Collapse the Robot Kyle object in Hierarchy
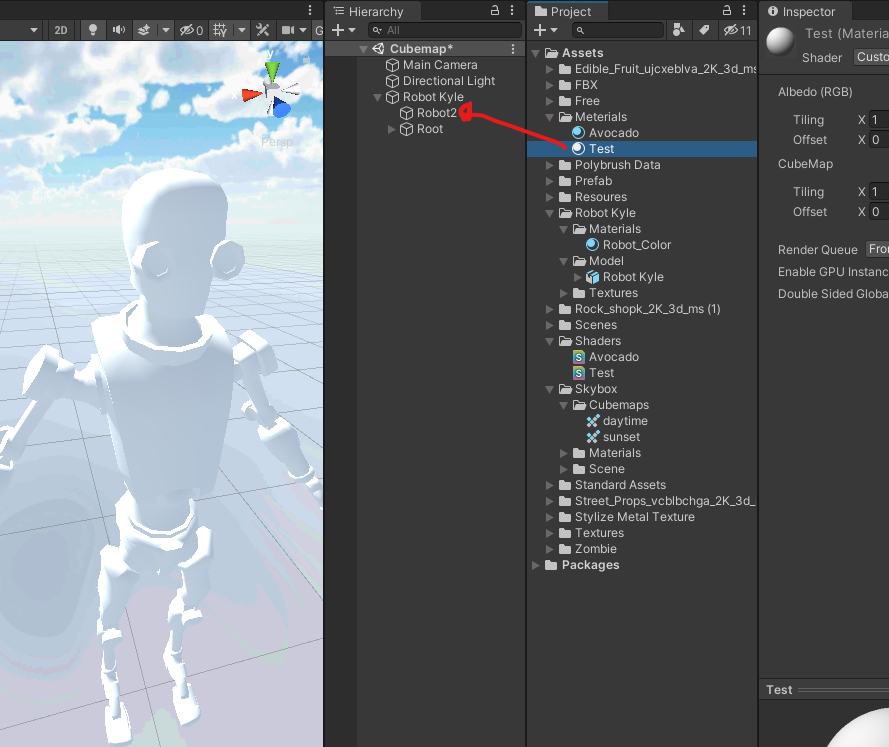This screenshot has height=747, width=889. click(x=378, y=97)
